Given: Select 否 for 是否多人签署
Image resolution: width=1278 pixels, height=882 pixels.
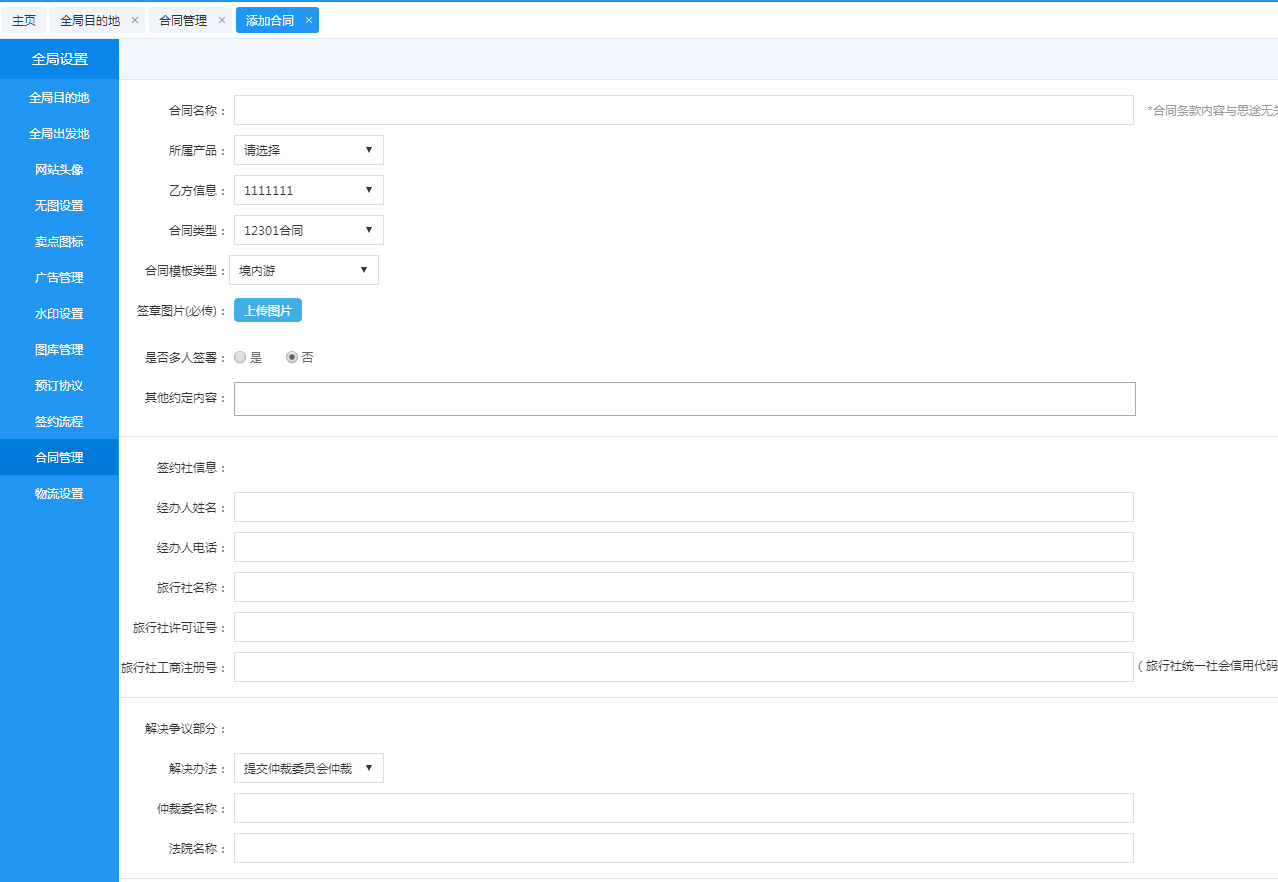Looking at the screenshot, I should (292, 357).
